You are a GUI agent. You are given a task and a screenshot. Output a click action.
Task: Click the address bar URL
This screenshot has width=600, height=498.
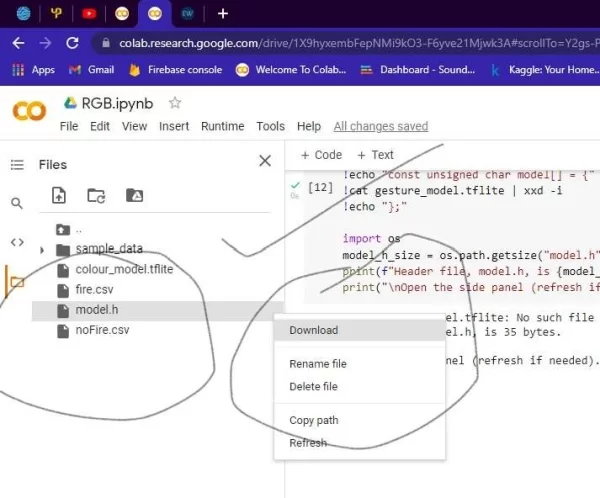click(x=358, y=43)
